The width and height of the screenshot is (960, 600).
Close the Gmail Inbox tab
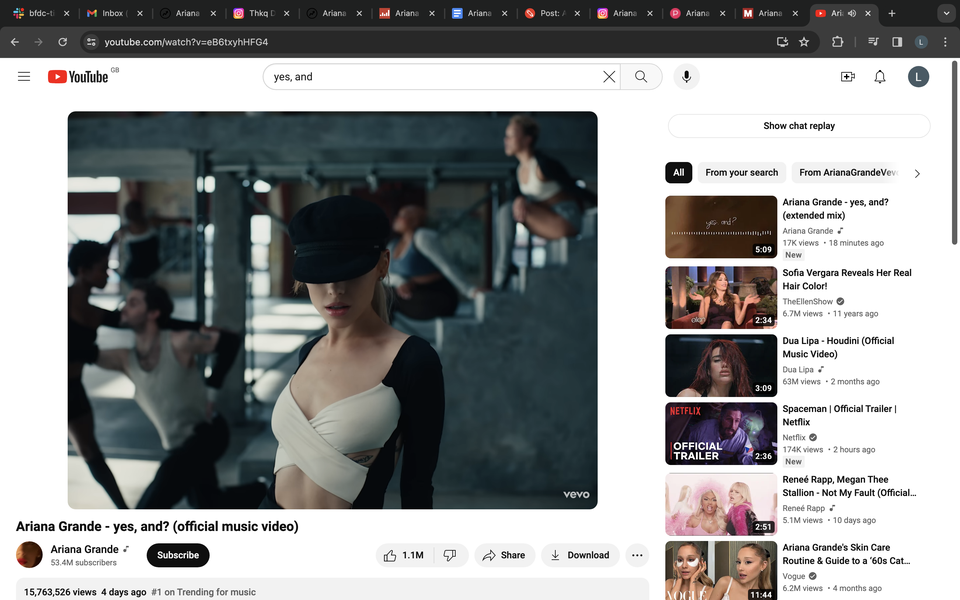[x=140, y=13]
